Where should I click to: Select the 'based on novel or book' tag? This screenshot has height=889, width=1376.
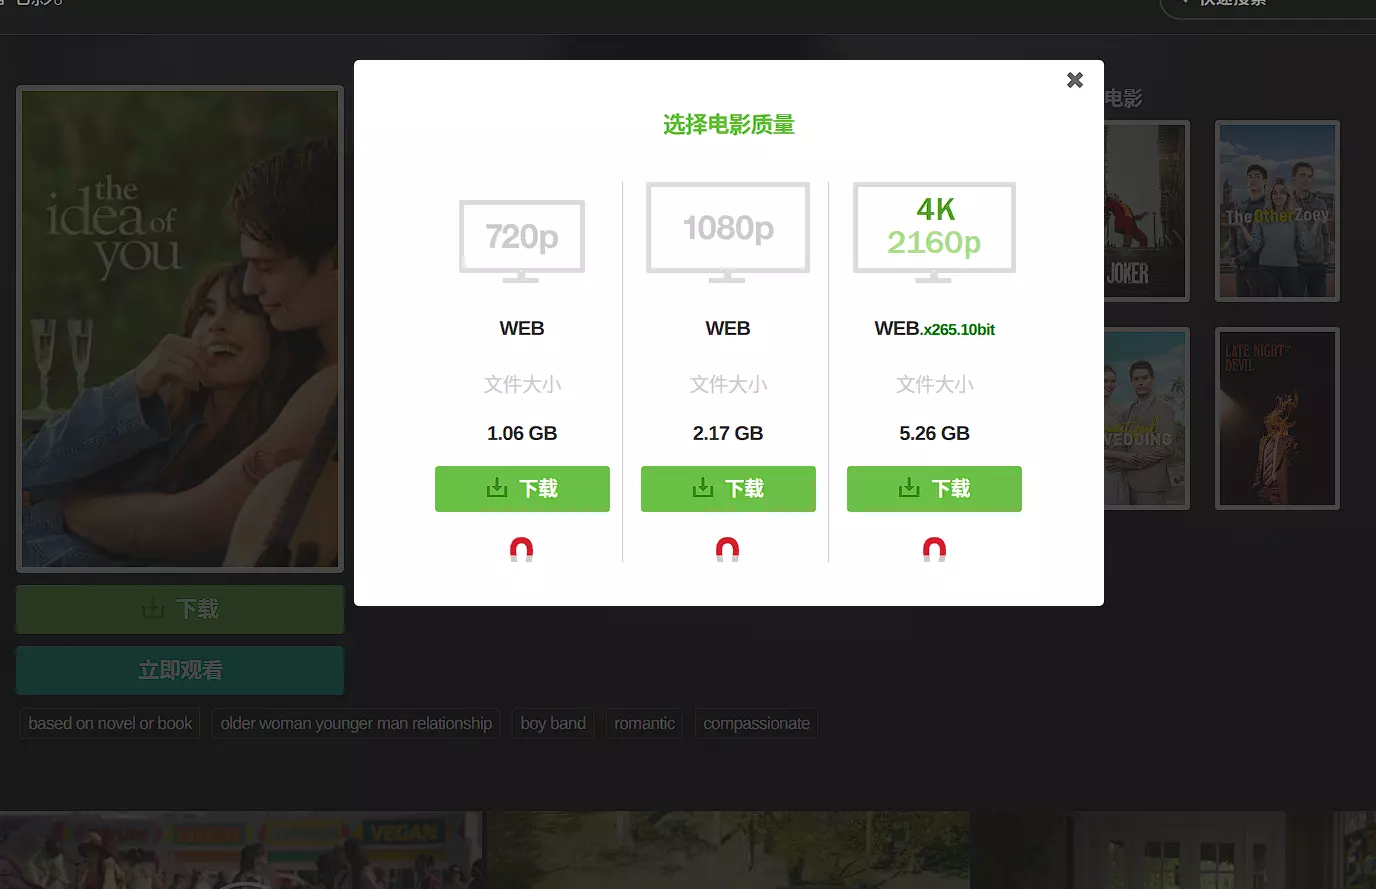(110, 724)
